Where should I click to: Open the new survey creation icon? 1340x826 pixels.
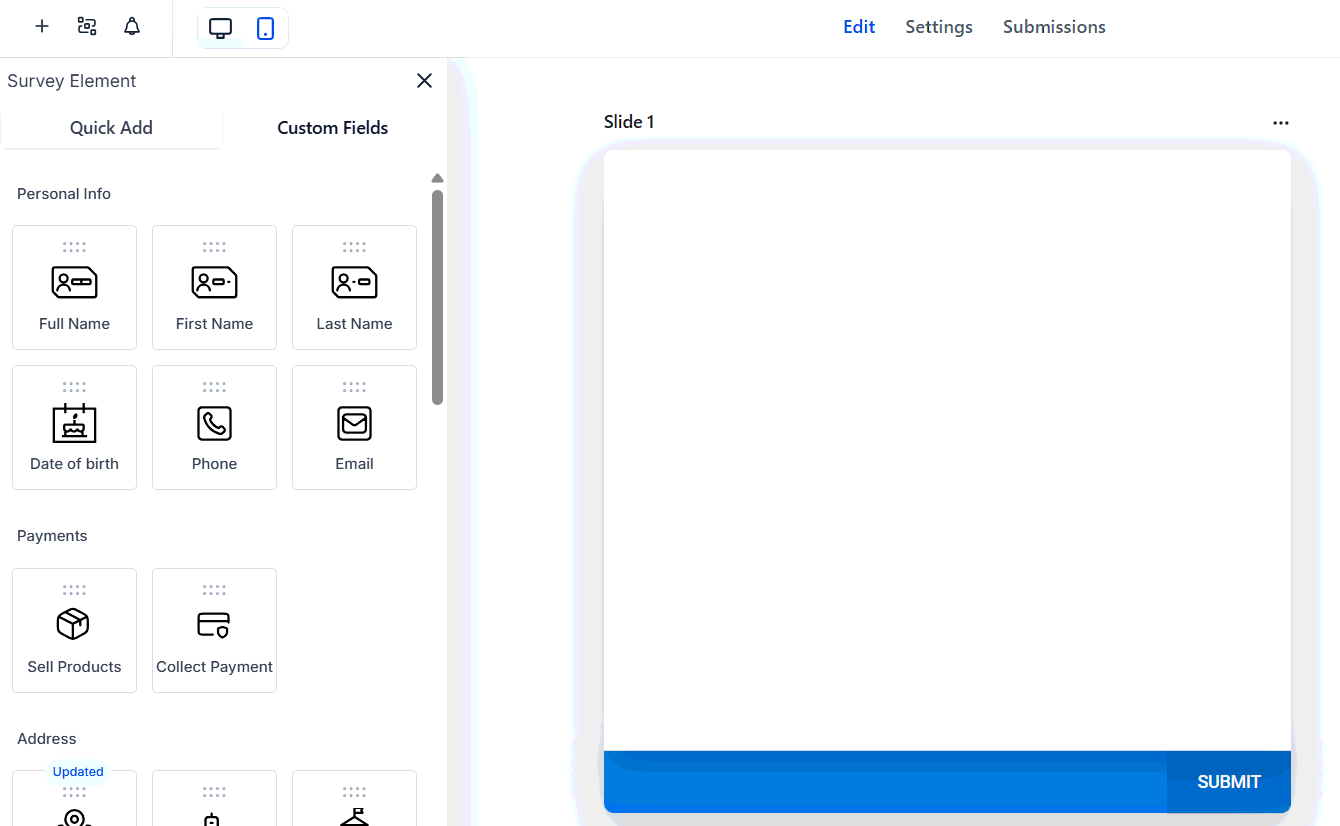pos(41,26)
